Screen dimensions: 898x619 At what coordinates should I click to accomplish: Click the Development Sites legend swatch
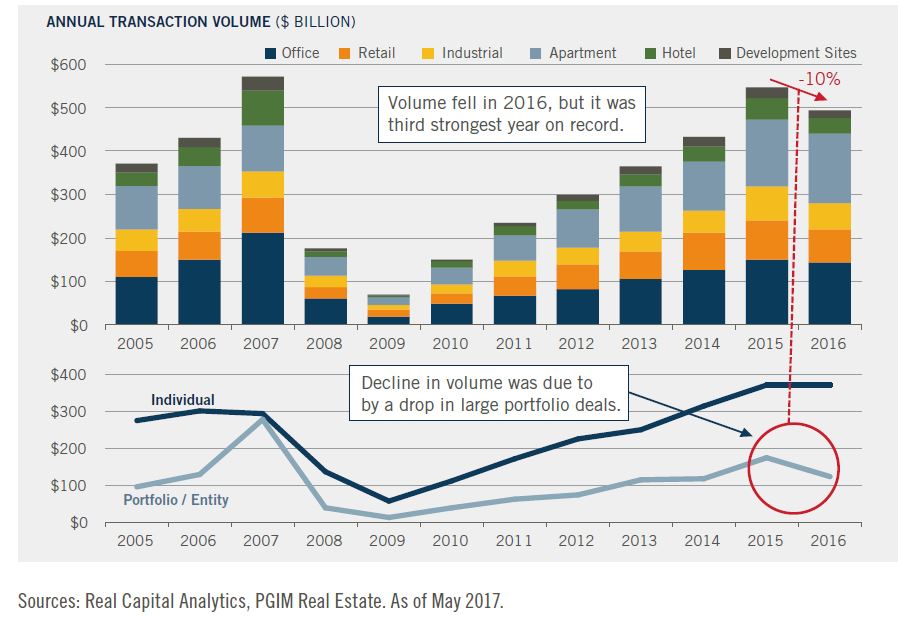tap(724, 54)
